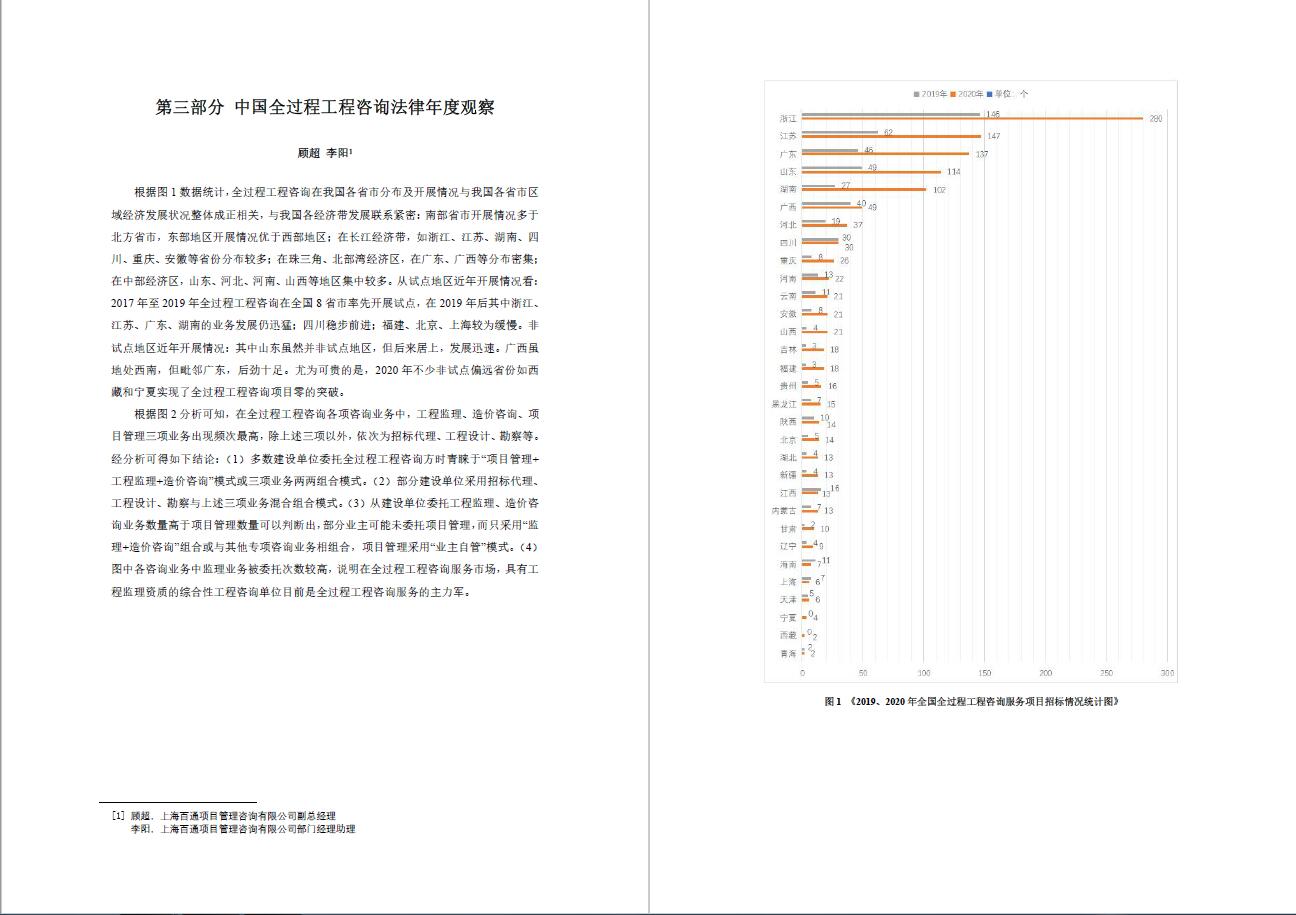Click the 内蒙古 category label
Image resolution: width=1296 pixels, height=915 pixels.
click(x=784, y=511)
